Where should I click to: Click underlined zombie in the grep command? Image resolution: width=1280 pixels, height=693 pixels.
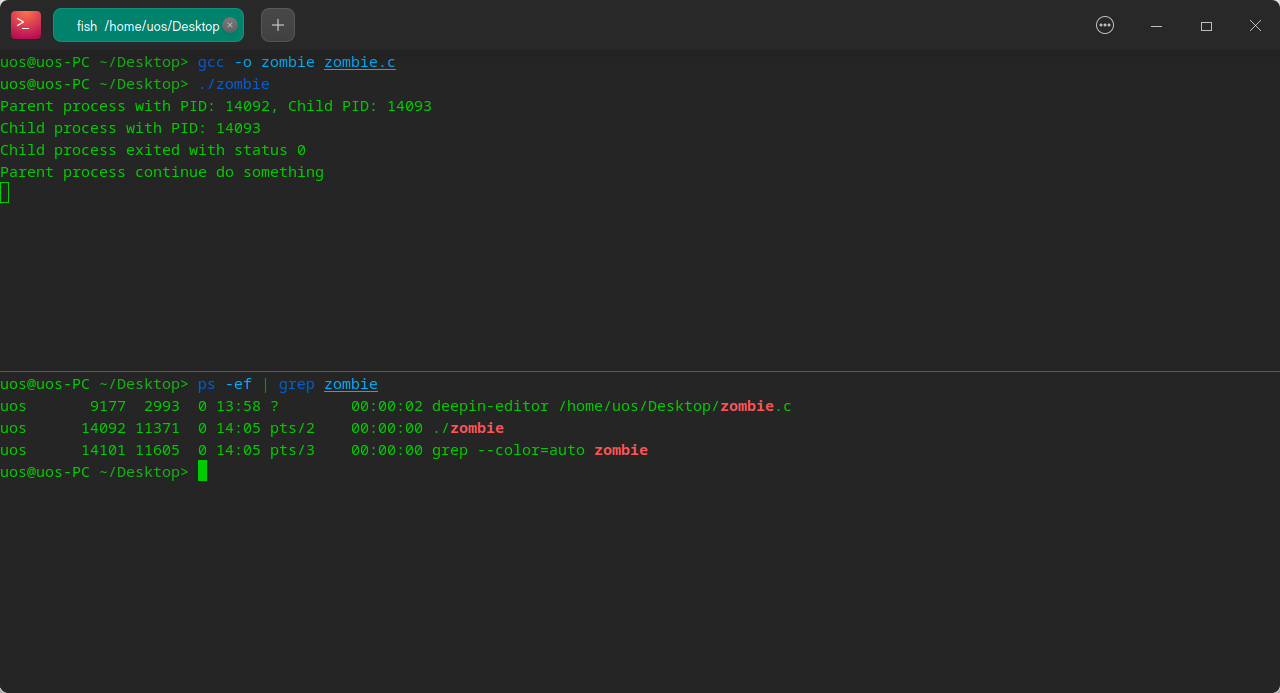pos(350,384)
